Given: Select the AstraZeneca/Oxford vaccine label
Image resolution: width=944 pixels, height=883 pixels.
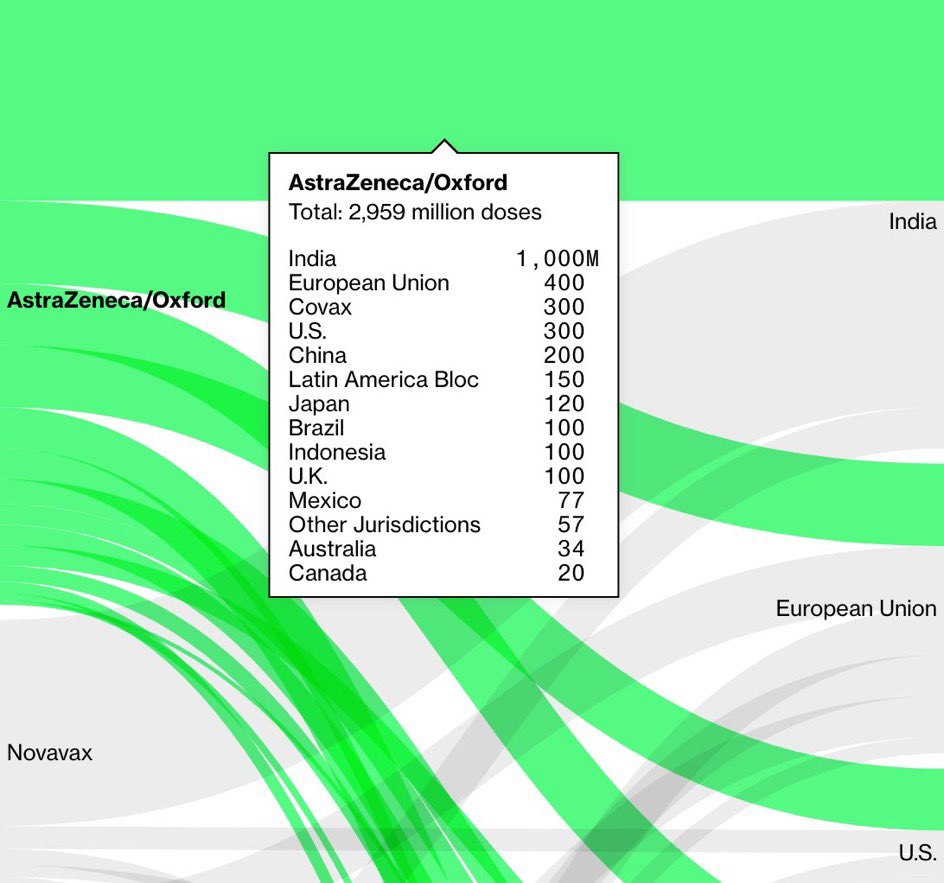Looking at the screenshot, I should (116, 300).
